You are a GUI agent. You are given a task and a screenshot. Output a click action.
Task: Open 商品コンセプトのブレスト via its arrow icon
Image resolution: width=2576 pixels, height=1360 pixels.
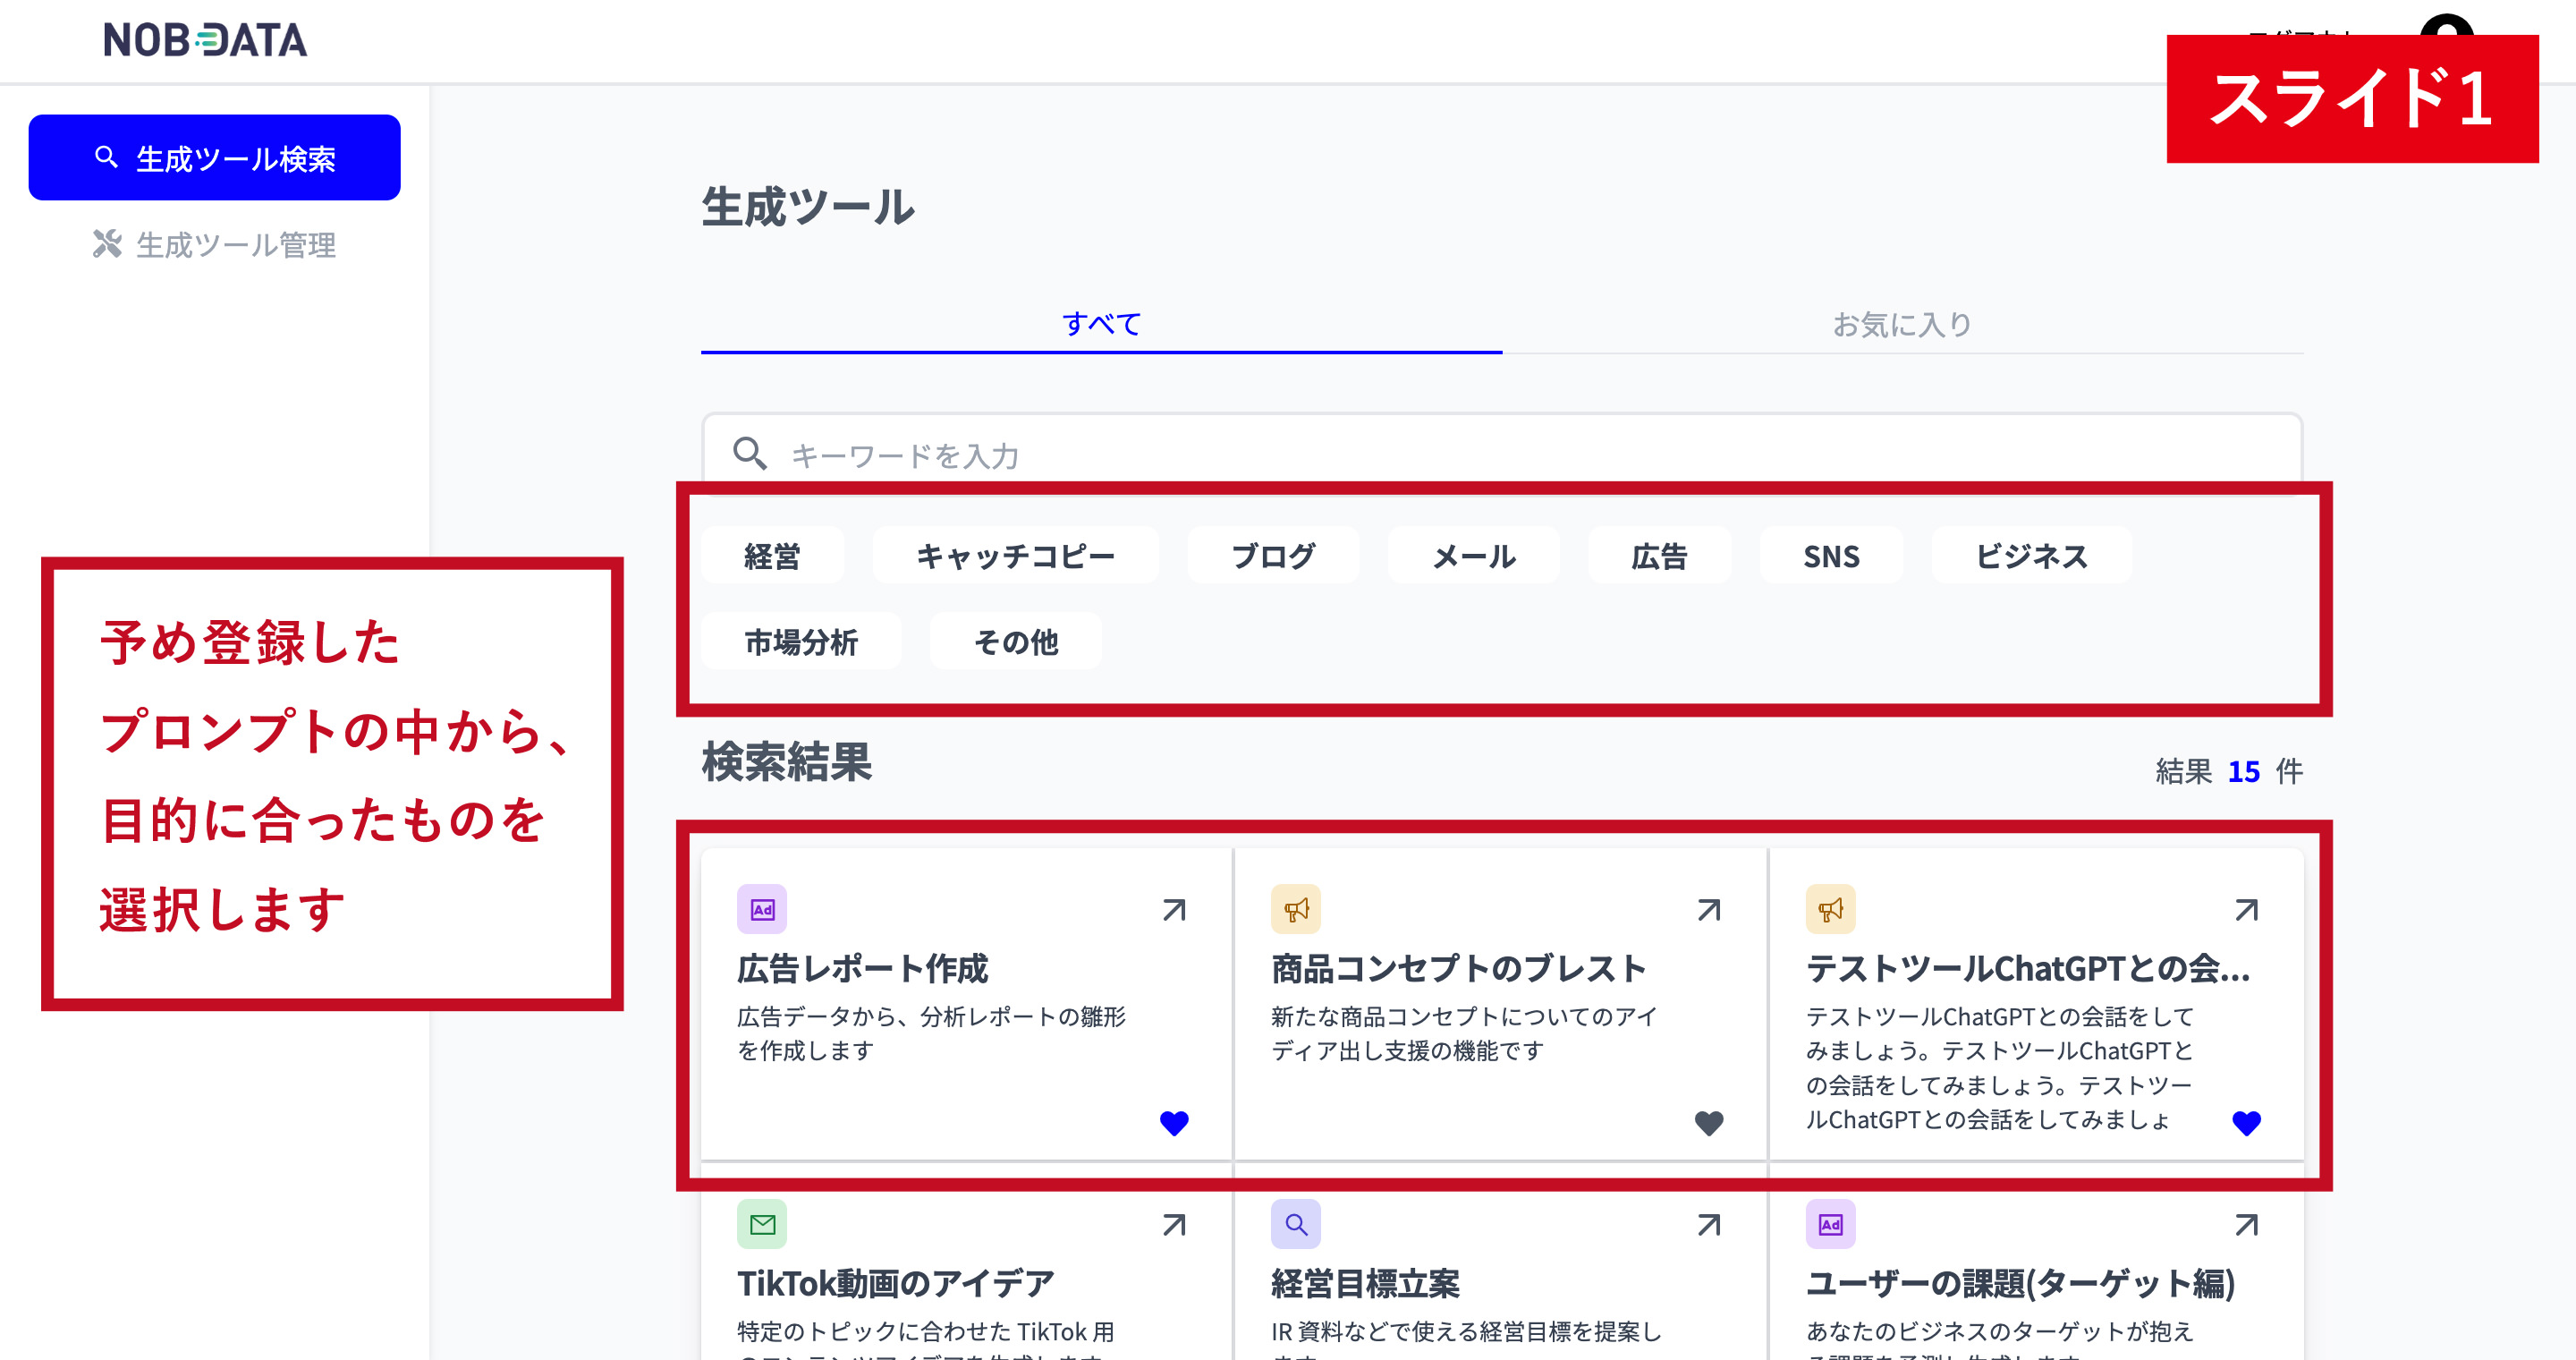pos(1710,910)
